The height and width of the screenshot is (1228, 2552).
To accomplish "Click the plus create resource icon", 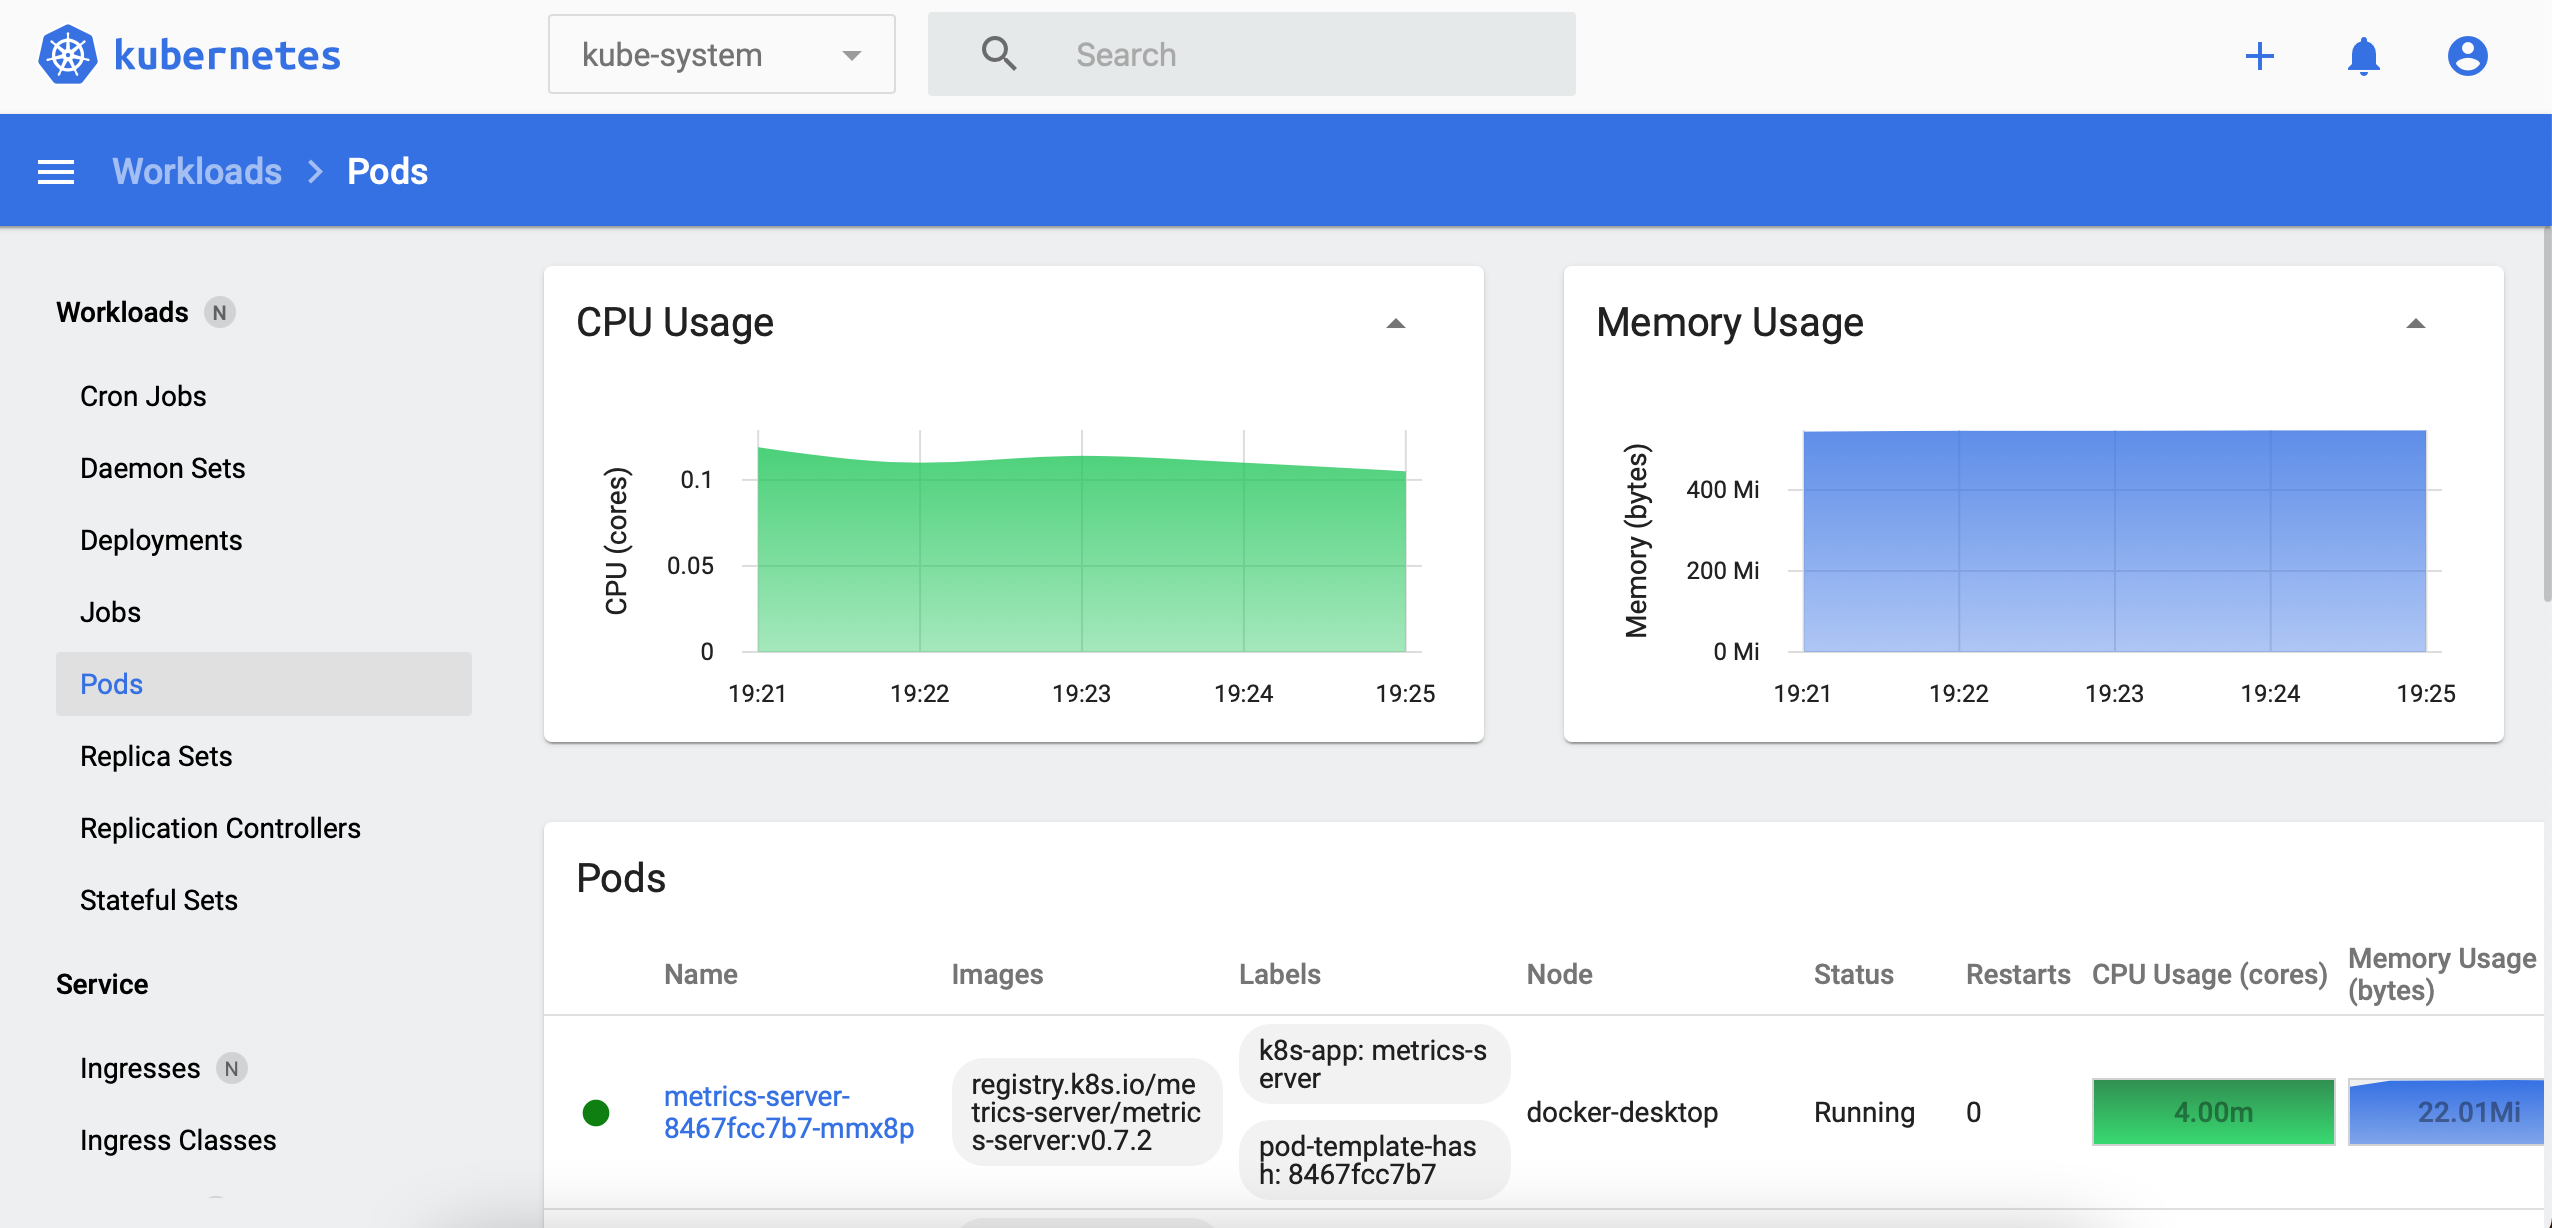I will click(x=2259, y=55).
